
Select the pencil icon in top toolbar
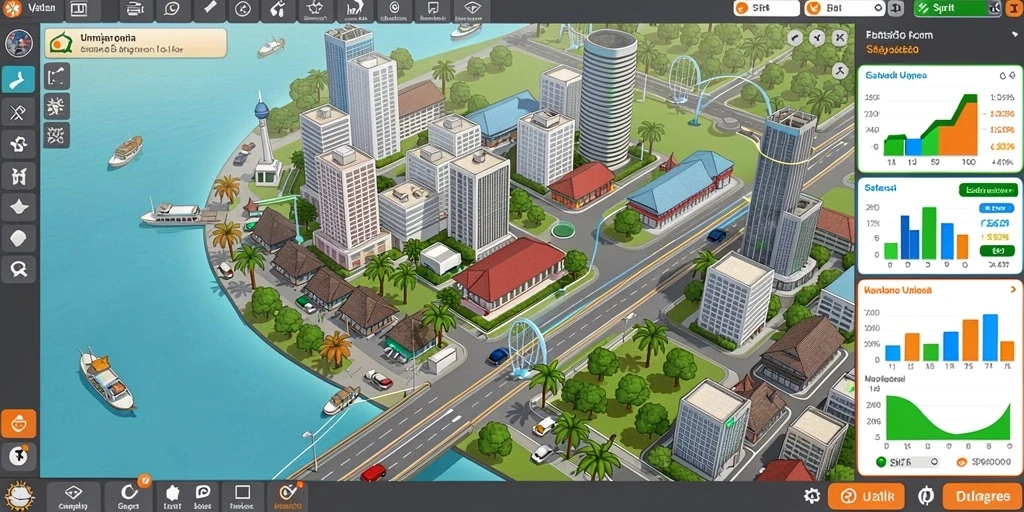click(x=209, y=9)
